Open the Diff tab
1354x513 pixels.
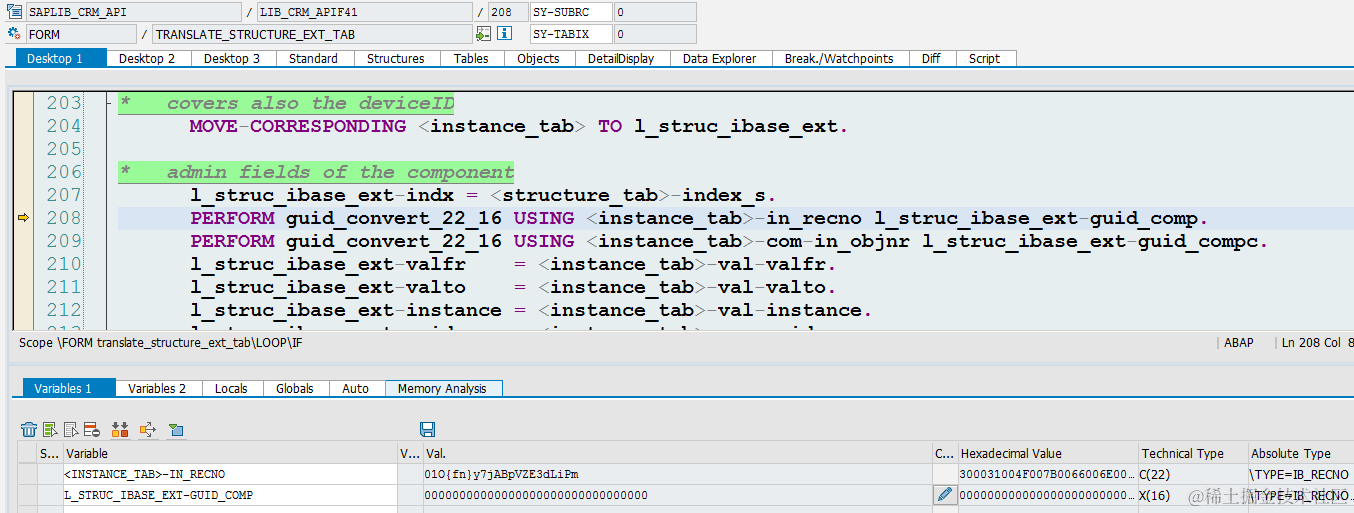pos(931,58)
